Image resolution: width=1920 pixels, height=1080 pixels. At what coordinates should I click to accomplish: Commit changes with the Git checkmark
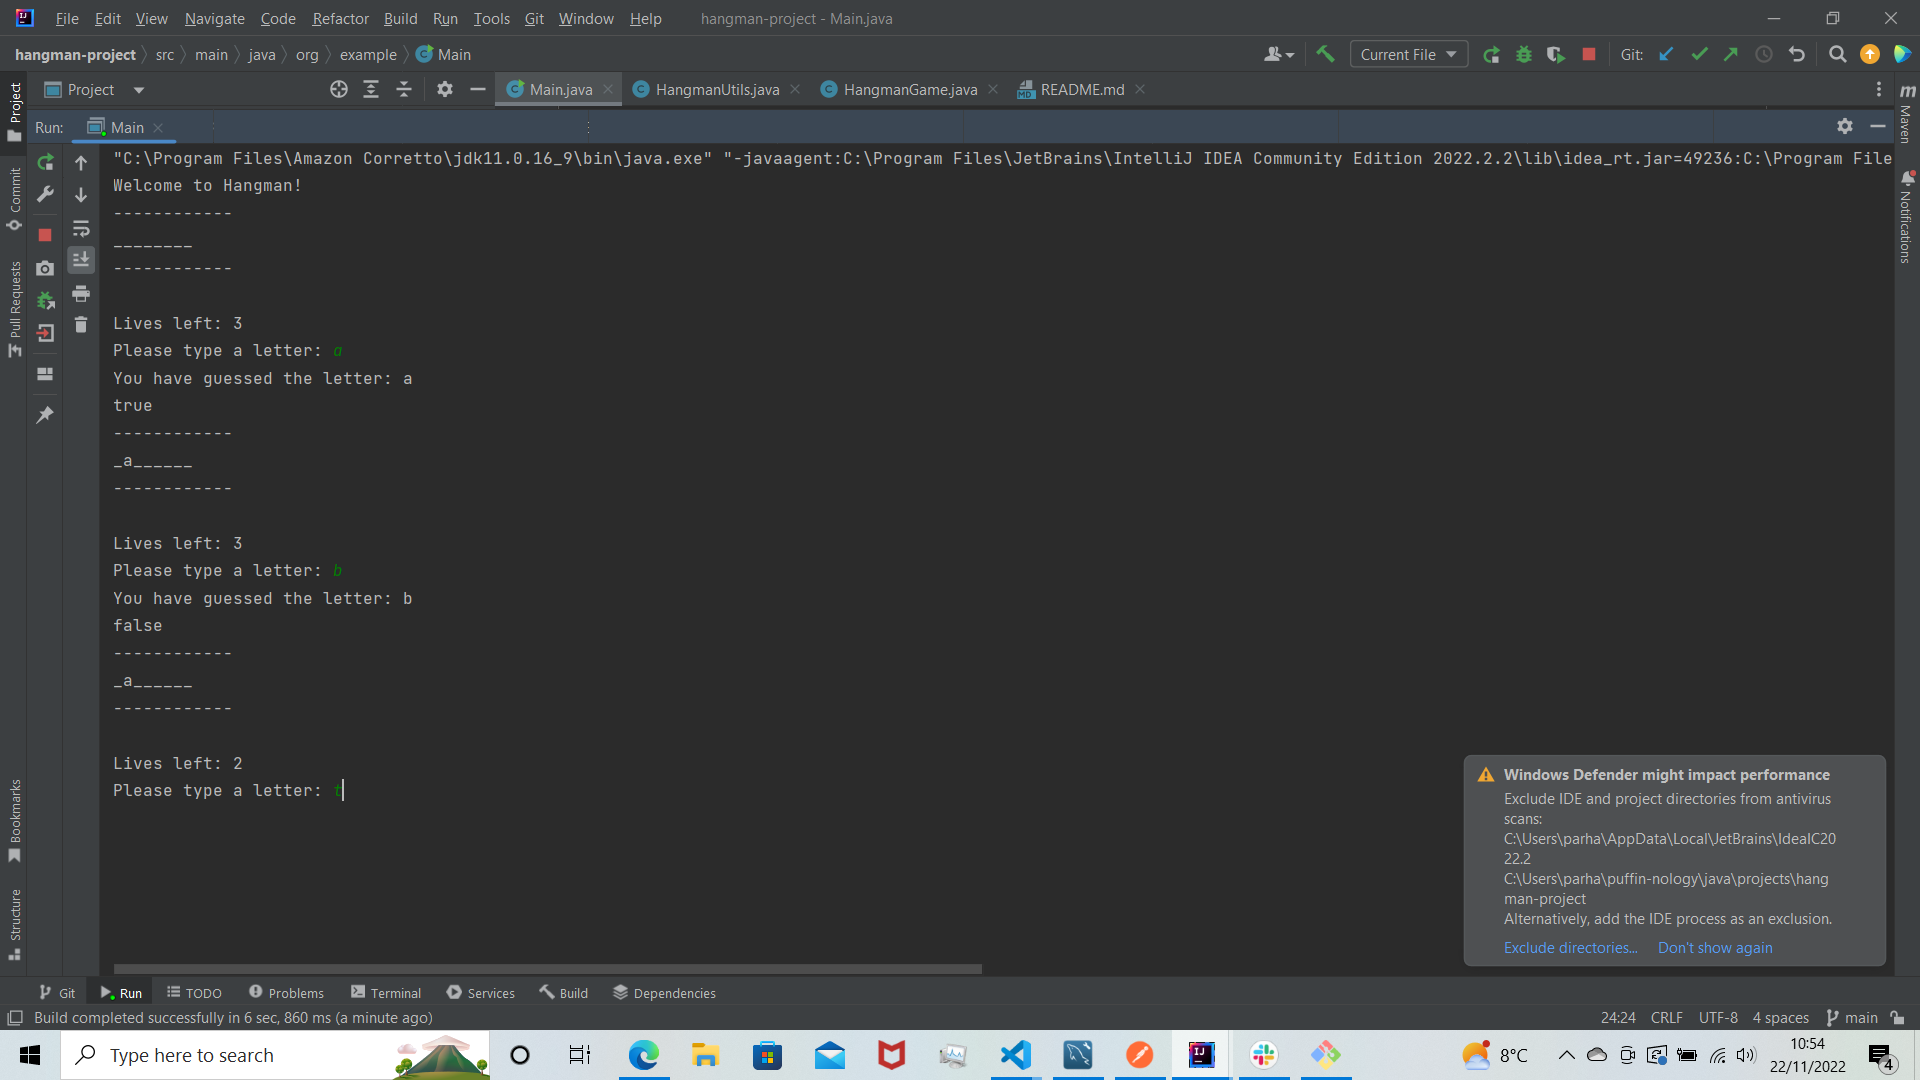pyautogui.click(x=1699, y=54)
